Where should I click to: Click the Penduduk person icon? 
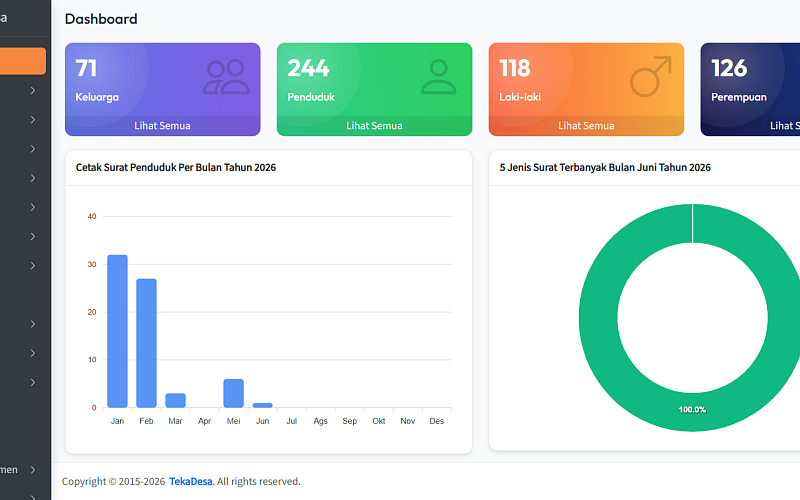click(x=438, y=77)
